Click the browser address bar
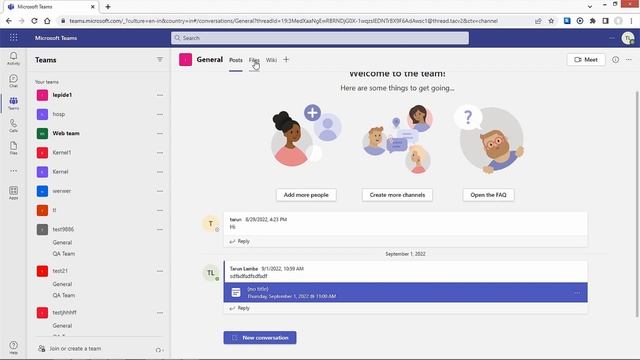640x360 pixels. click(283, 21)
